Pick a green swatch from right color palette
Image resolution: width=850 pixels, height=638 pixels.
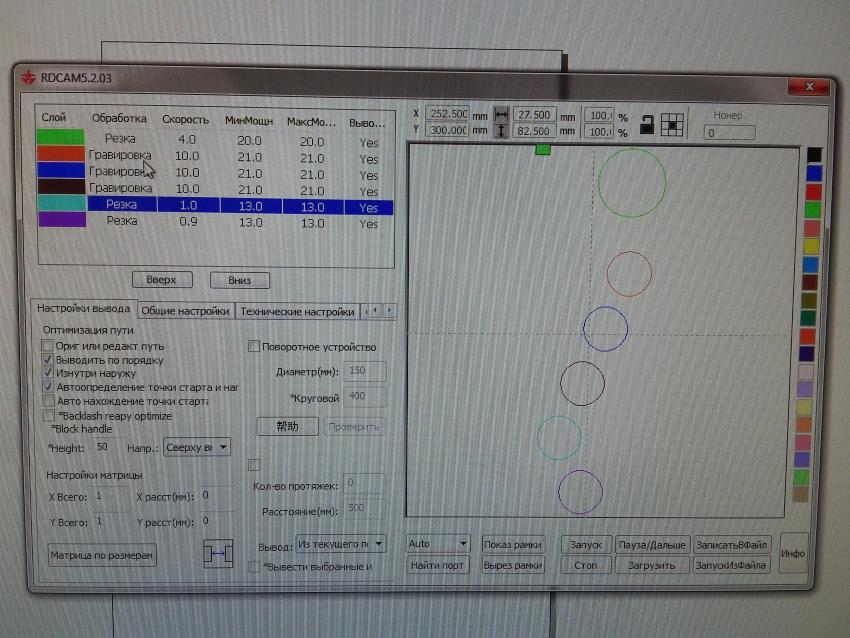pos(813,209)
